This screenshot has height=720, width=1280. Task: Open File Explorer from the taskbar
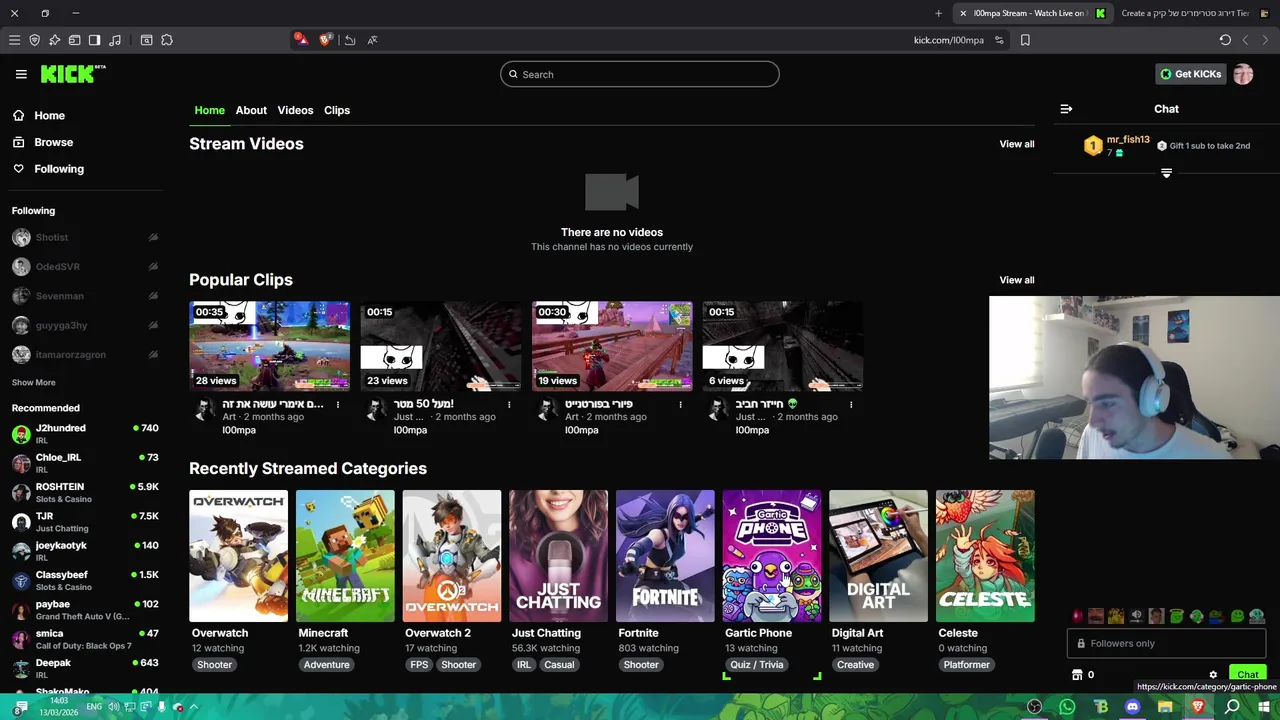[1165, 707]
